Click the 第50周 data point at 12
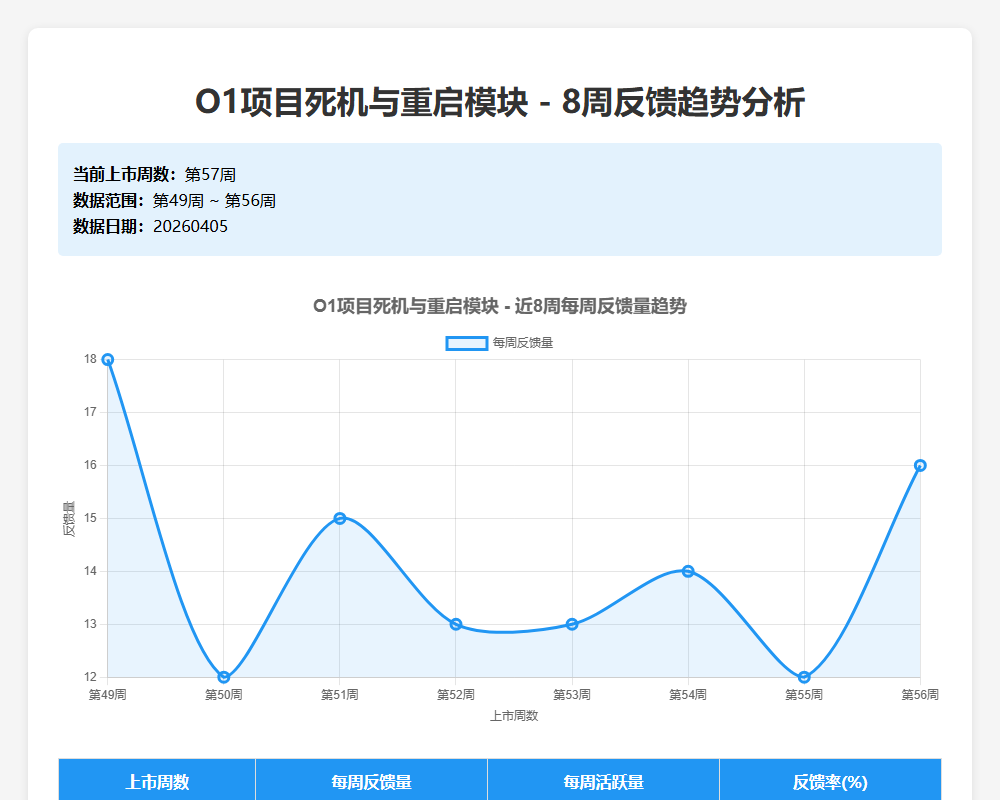Viewport: 1000px width, 800px height. pos(224,677)
